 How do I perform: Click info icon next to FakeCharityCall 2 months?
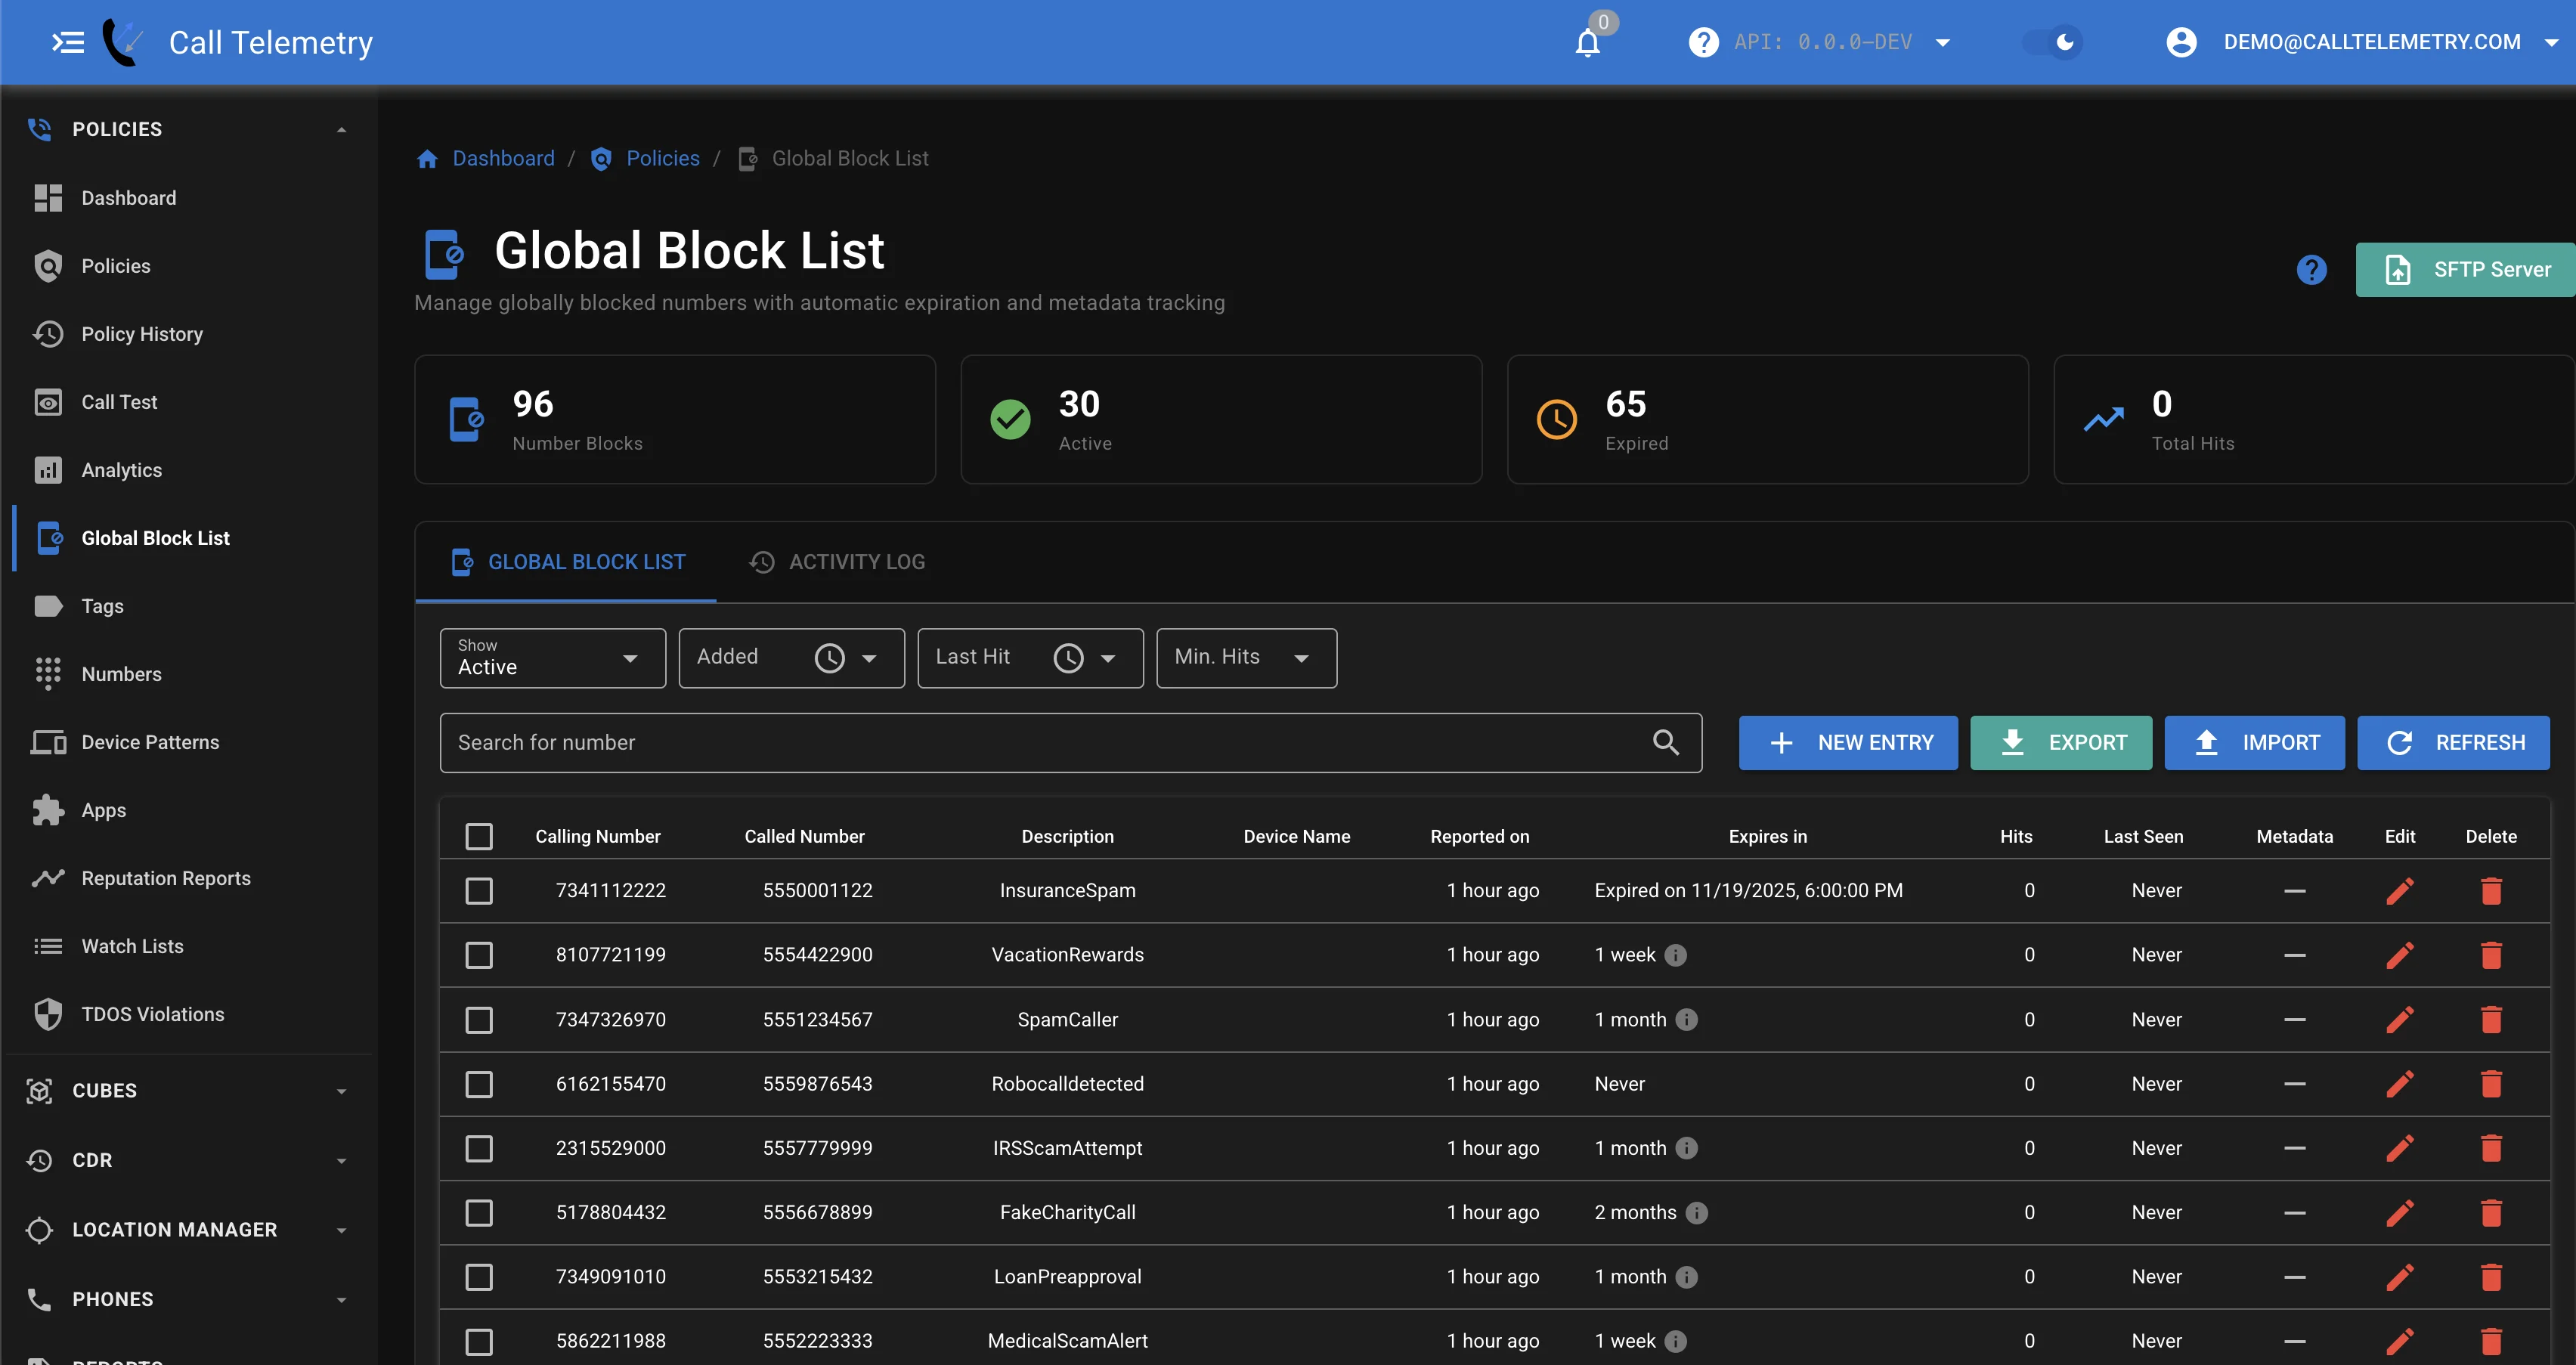click(x=1696, y=1213)
